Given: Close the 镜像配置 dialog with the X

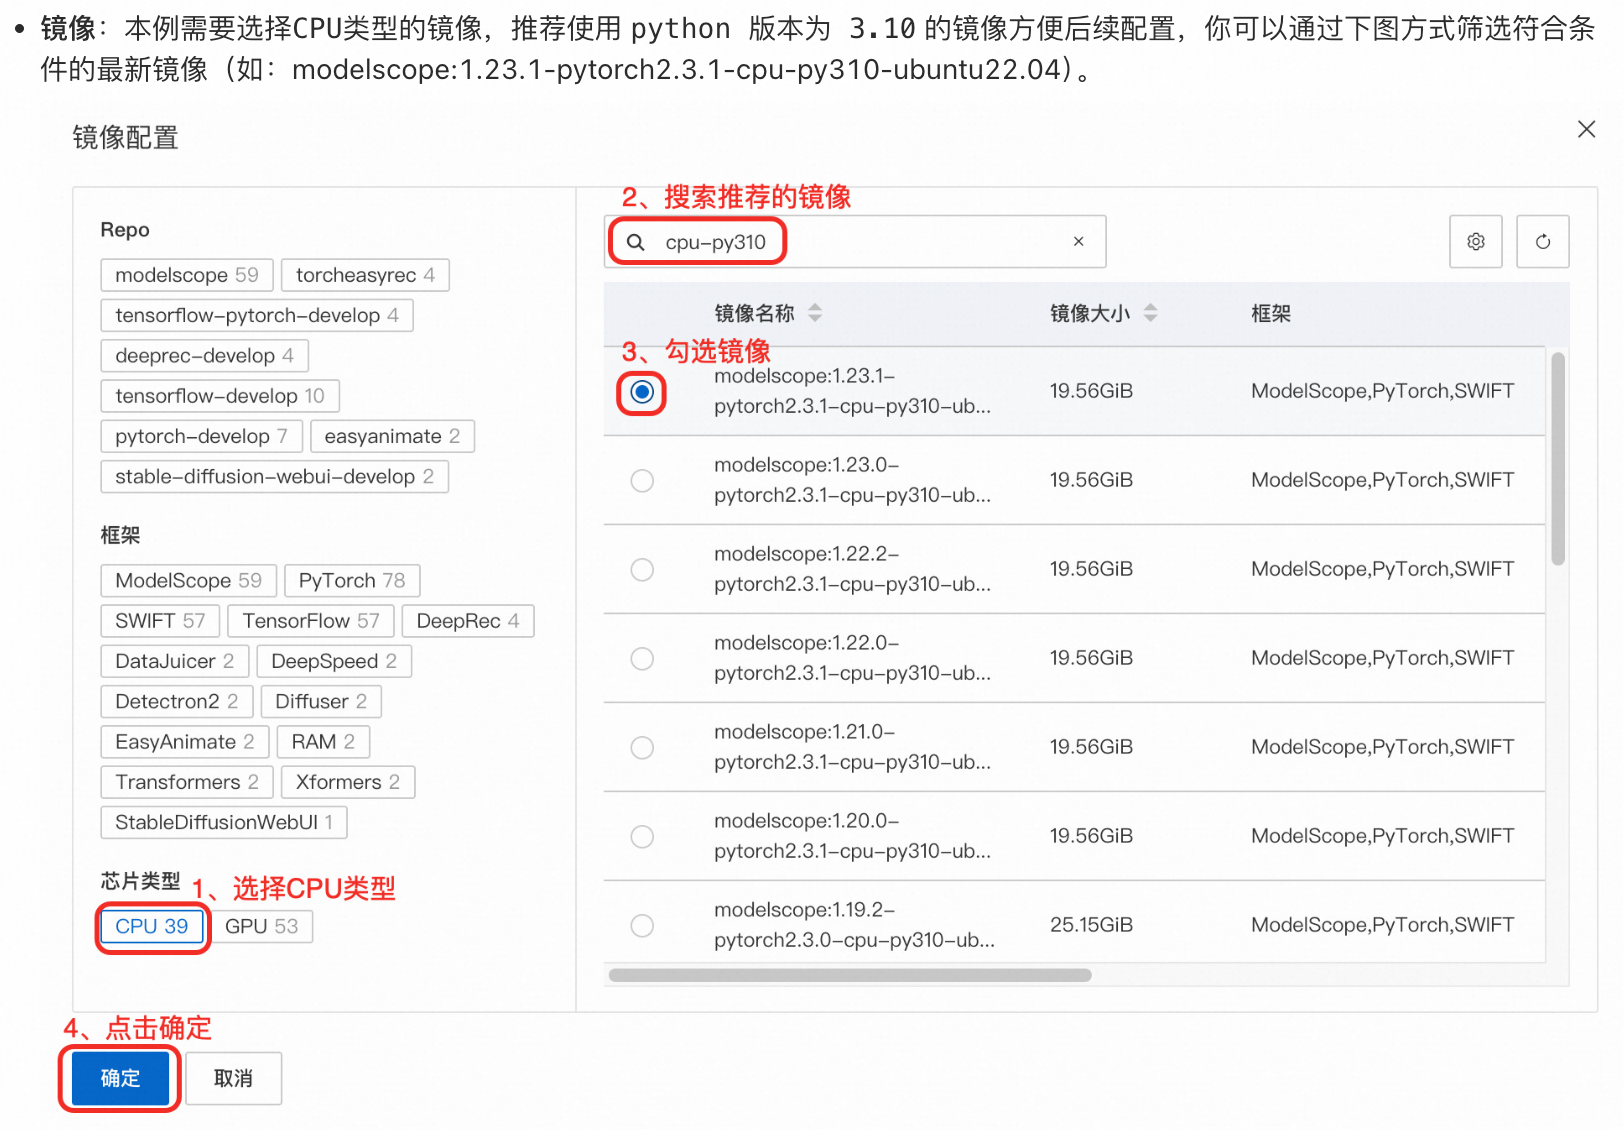Looking at the screenshot, I should coord(1586,129).
